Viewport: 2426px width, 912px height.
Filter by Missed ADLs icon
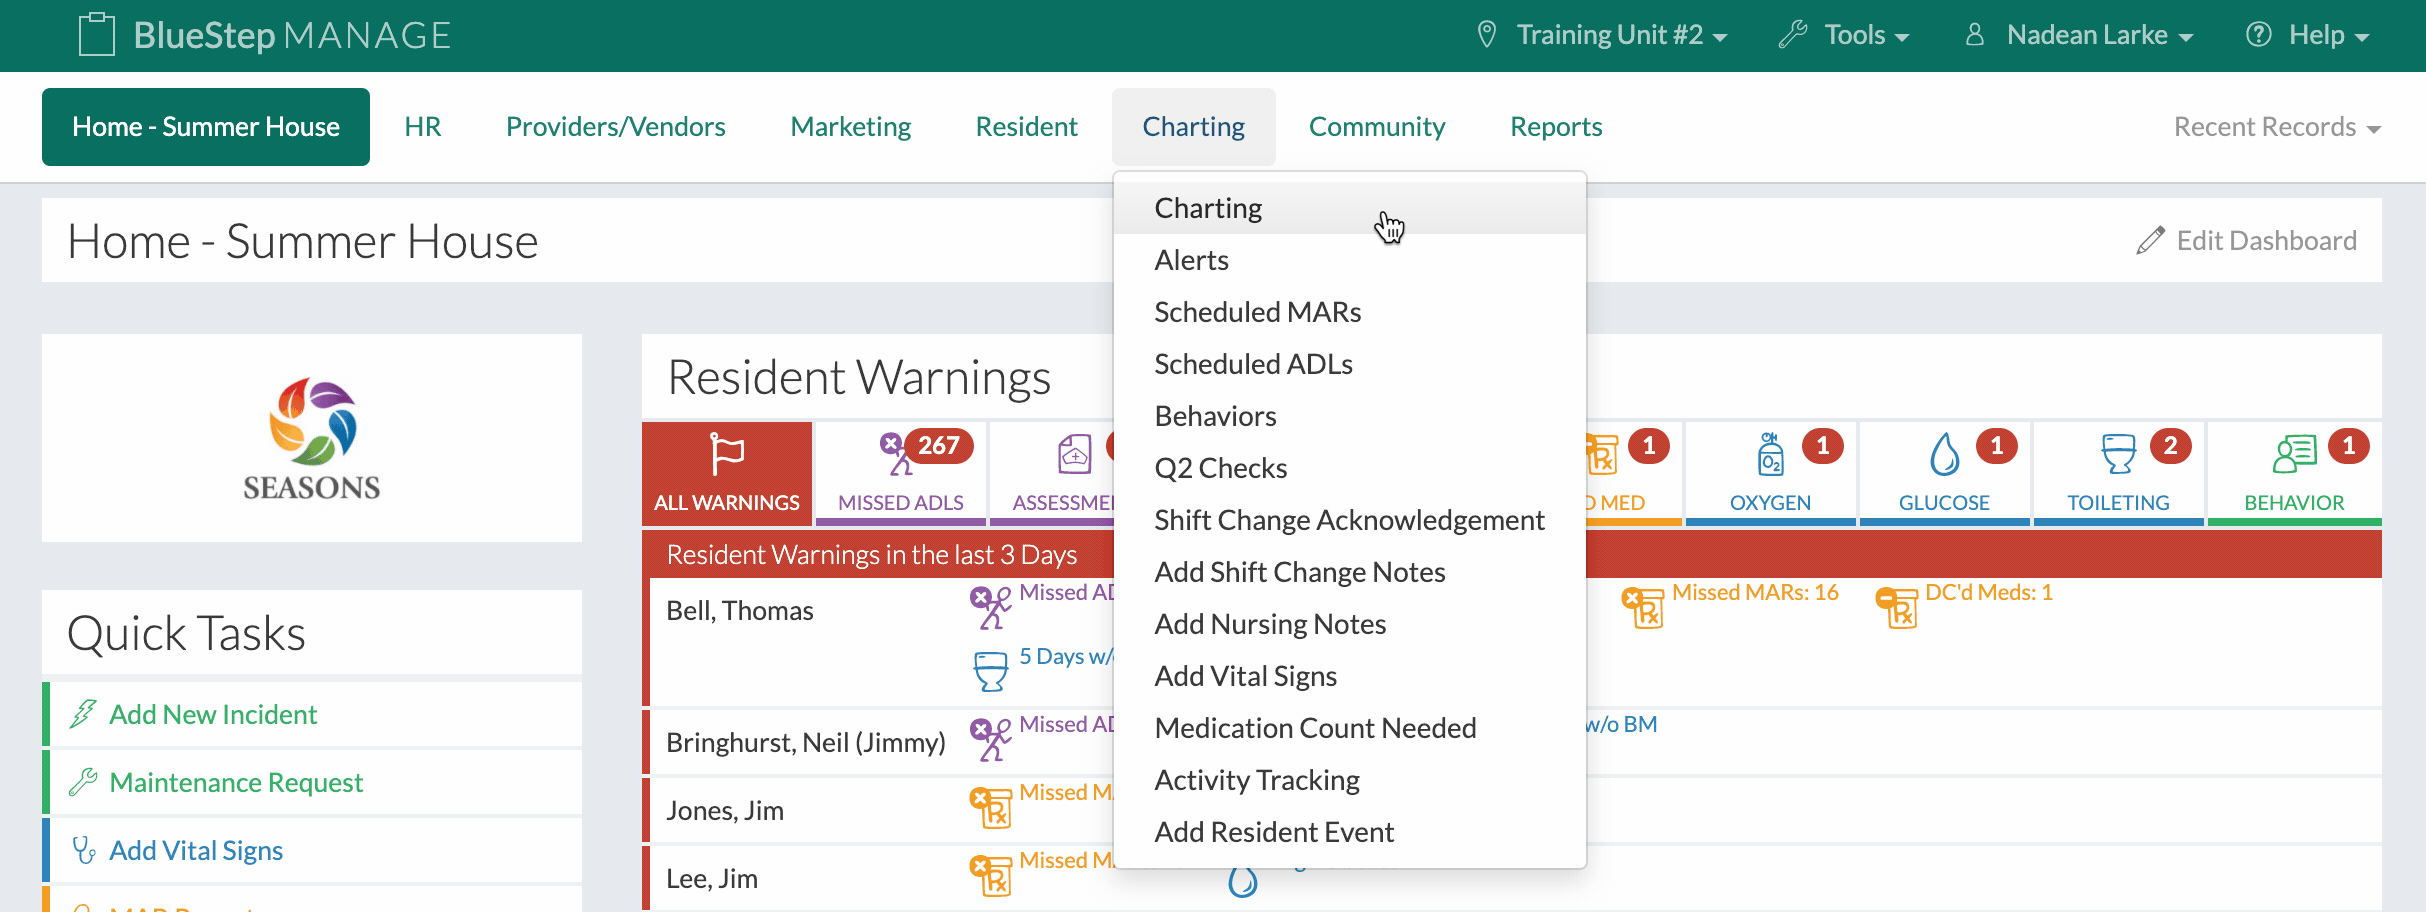click(894, 454)
